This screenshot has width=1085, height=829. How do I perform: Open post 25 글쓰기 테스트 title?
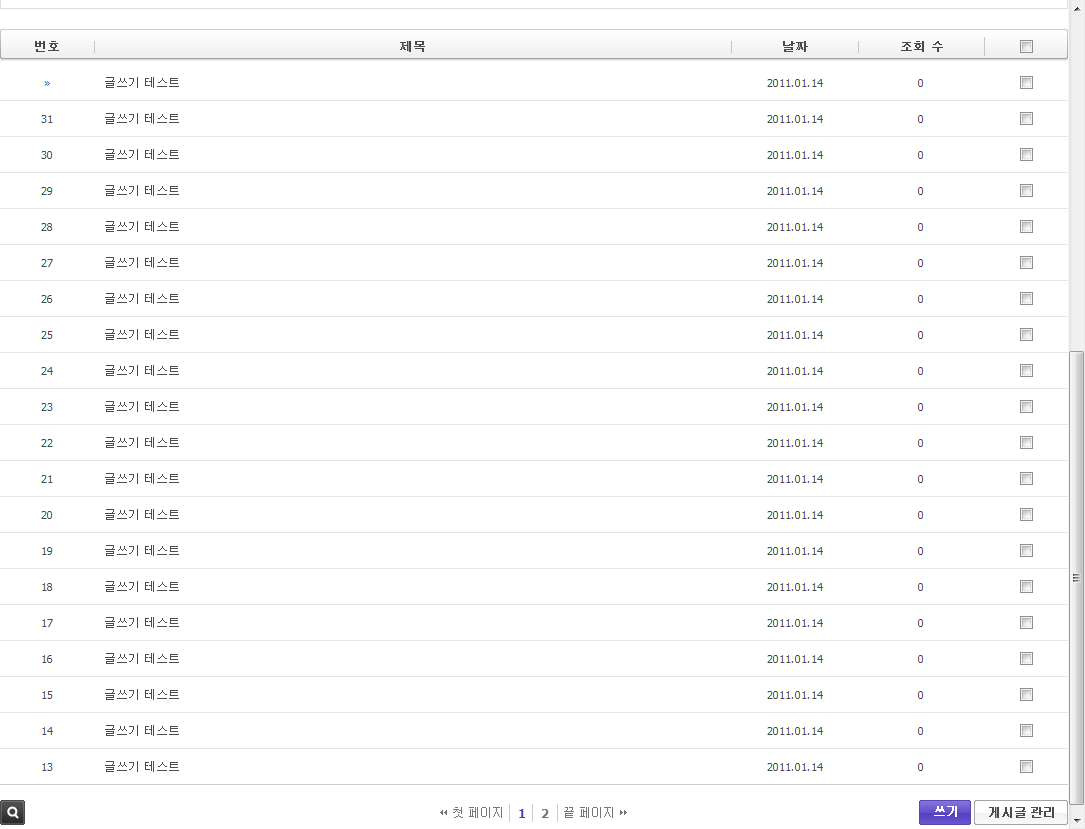142,334
